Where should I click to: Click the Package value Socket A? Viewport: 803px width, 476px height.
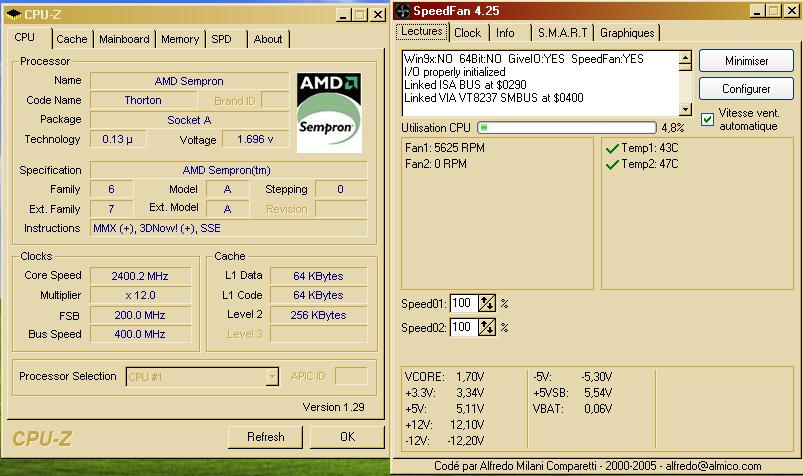tap(189, 120)
